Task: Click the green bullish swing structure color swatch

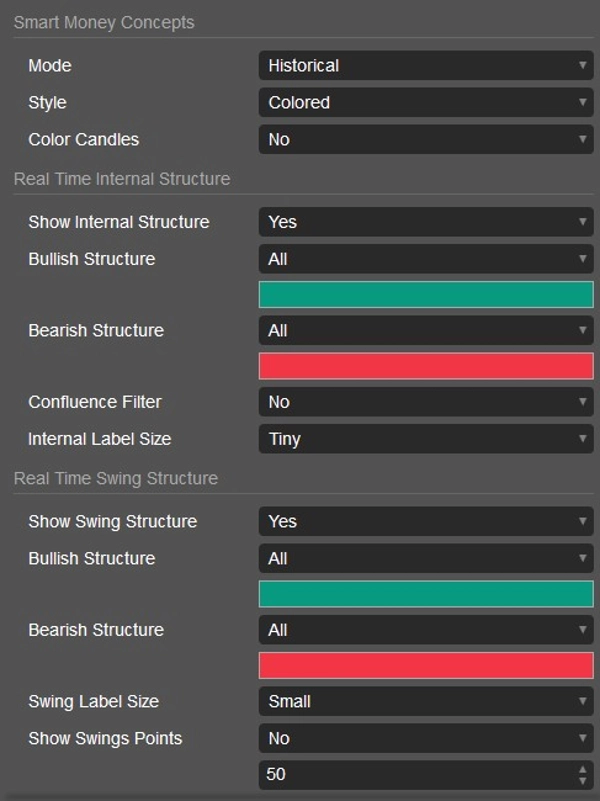Action: 425,593
